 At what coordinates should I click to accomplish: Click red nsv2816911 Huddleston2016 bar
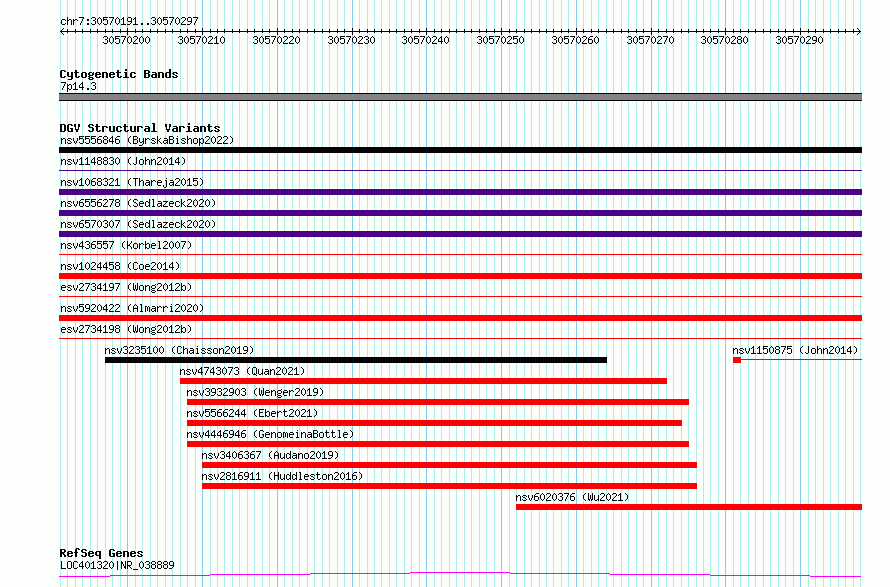[x=450, y=486]
